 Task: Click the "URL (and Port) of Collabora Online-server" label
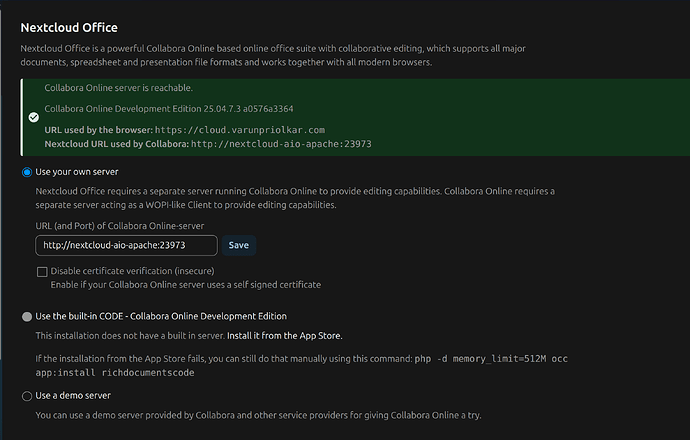(x=118, y=226)
